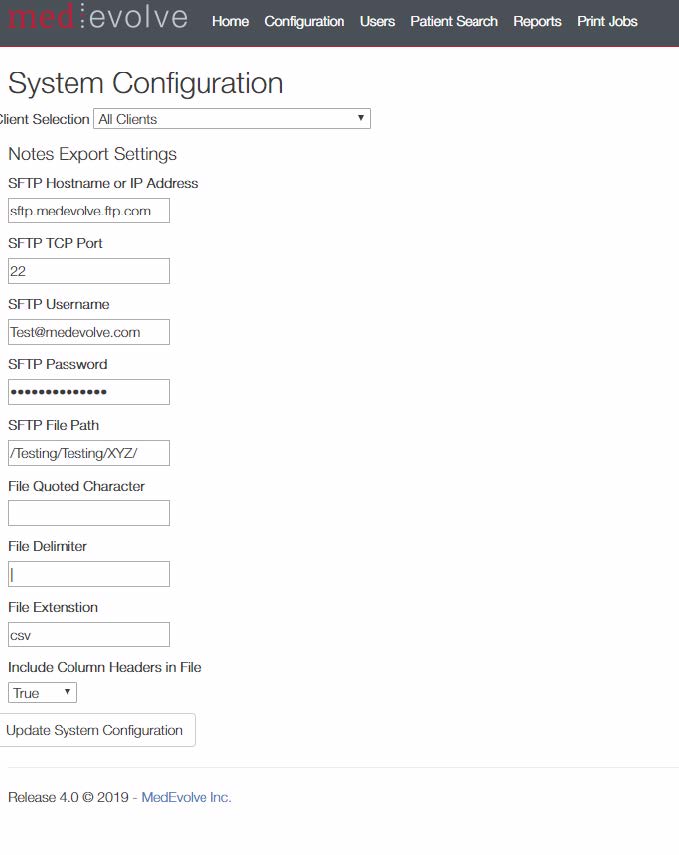Open Include Column Headers dropdown
This screenshot has height=855, width=679.
click(42, 693)
